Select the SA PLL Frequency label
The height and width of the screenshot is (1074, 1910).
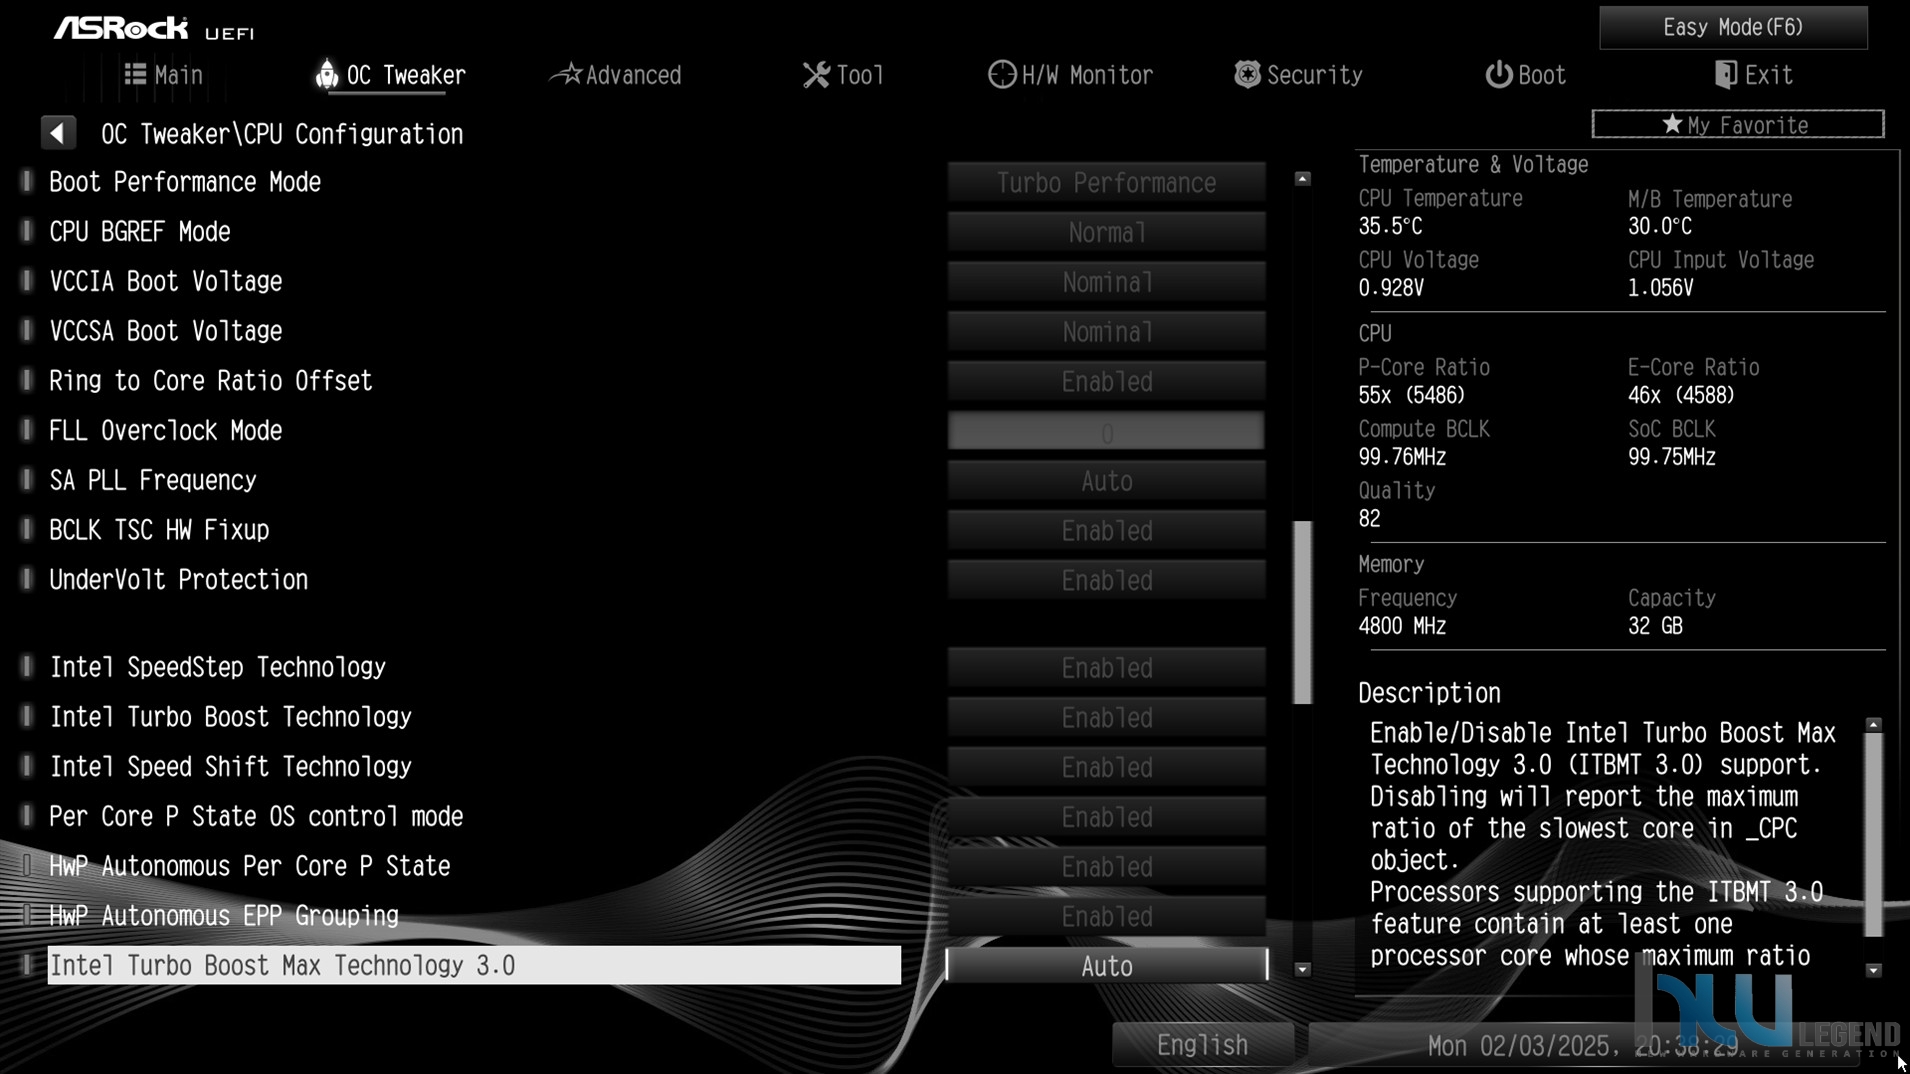point(153,480)
